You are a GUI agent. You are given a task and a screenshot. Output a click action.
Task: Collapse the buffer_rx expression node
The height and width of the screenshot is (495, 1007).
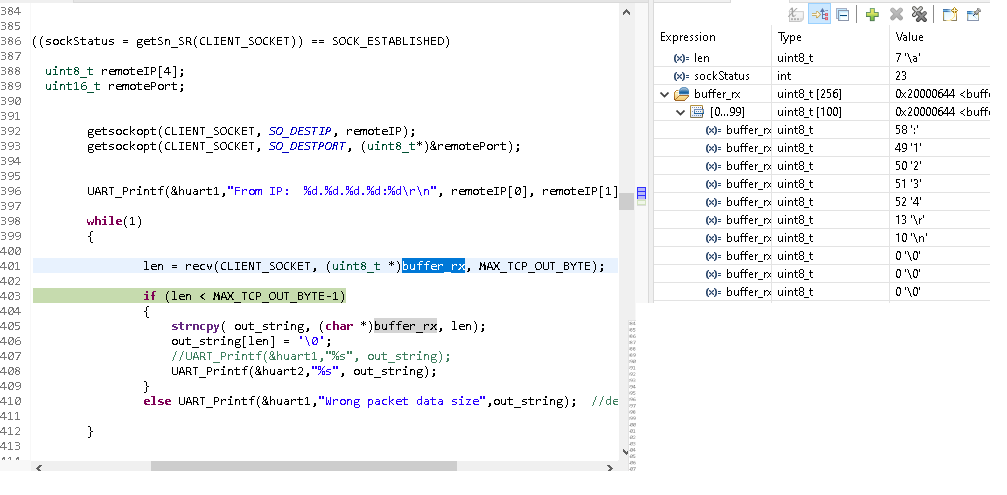tap(665, 94)
